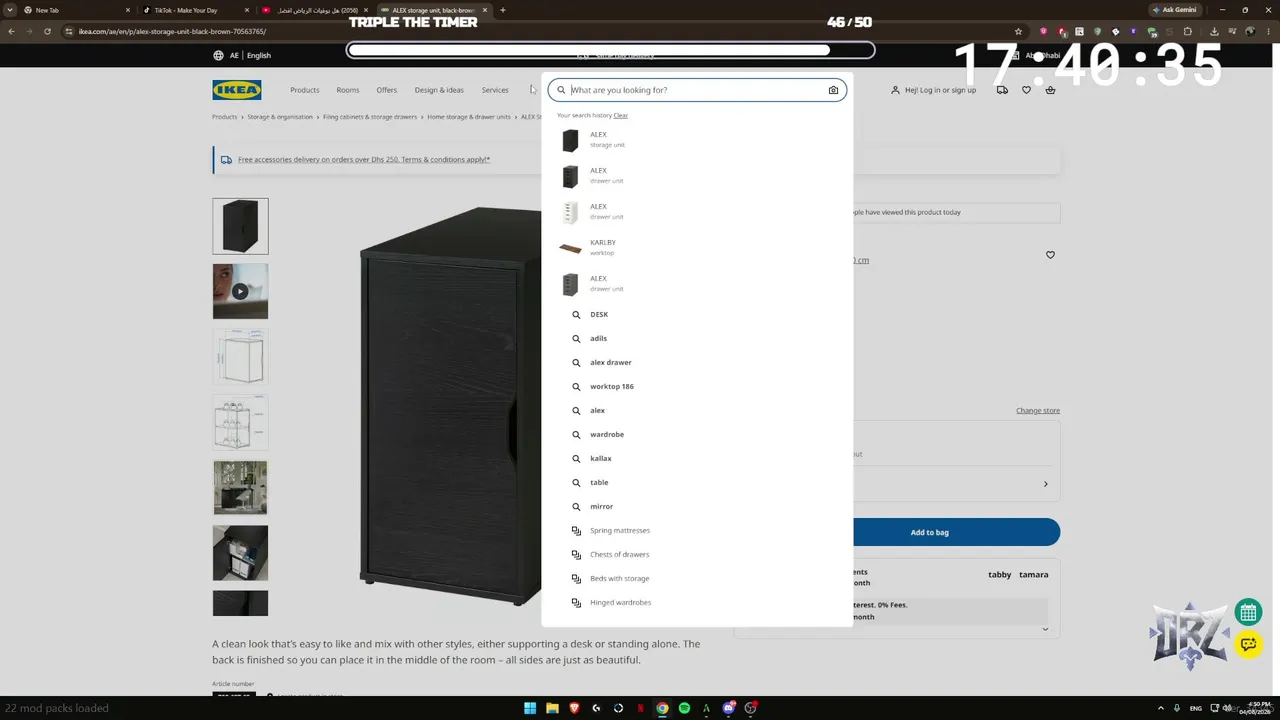Expand the payment plans chevron below tabby

point(1046,629)
